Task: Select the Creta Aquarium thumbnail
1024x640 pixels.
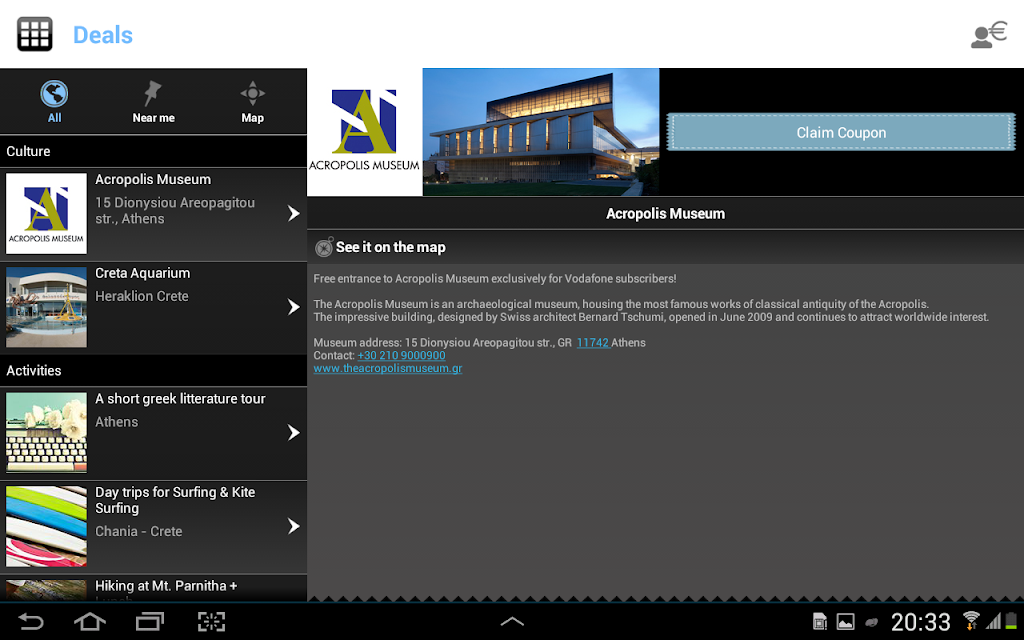Action: 46,307
